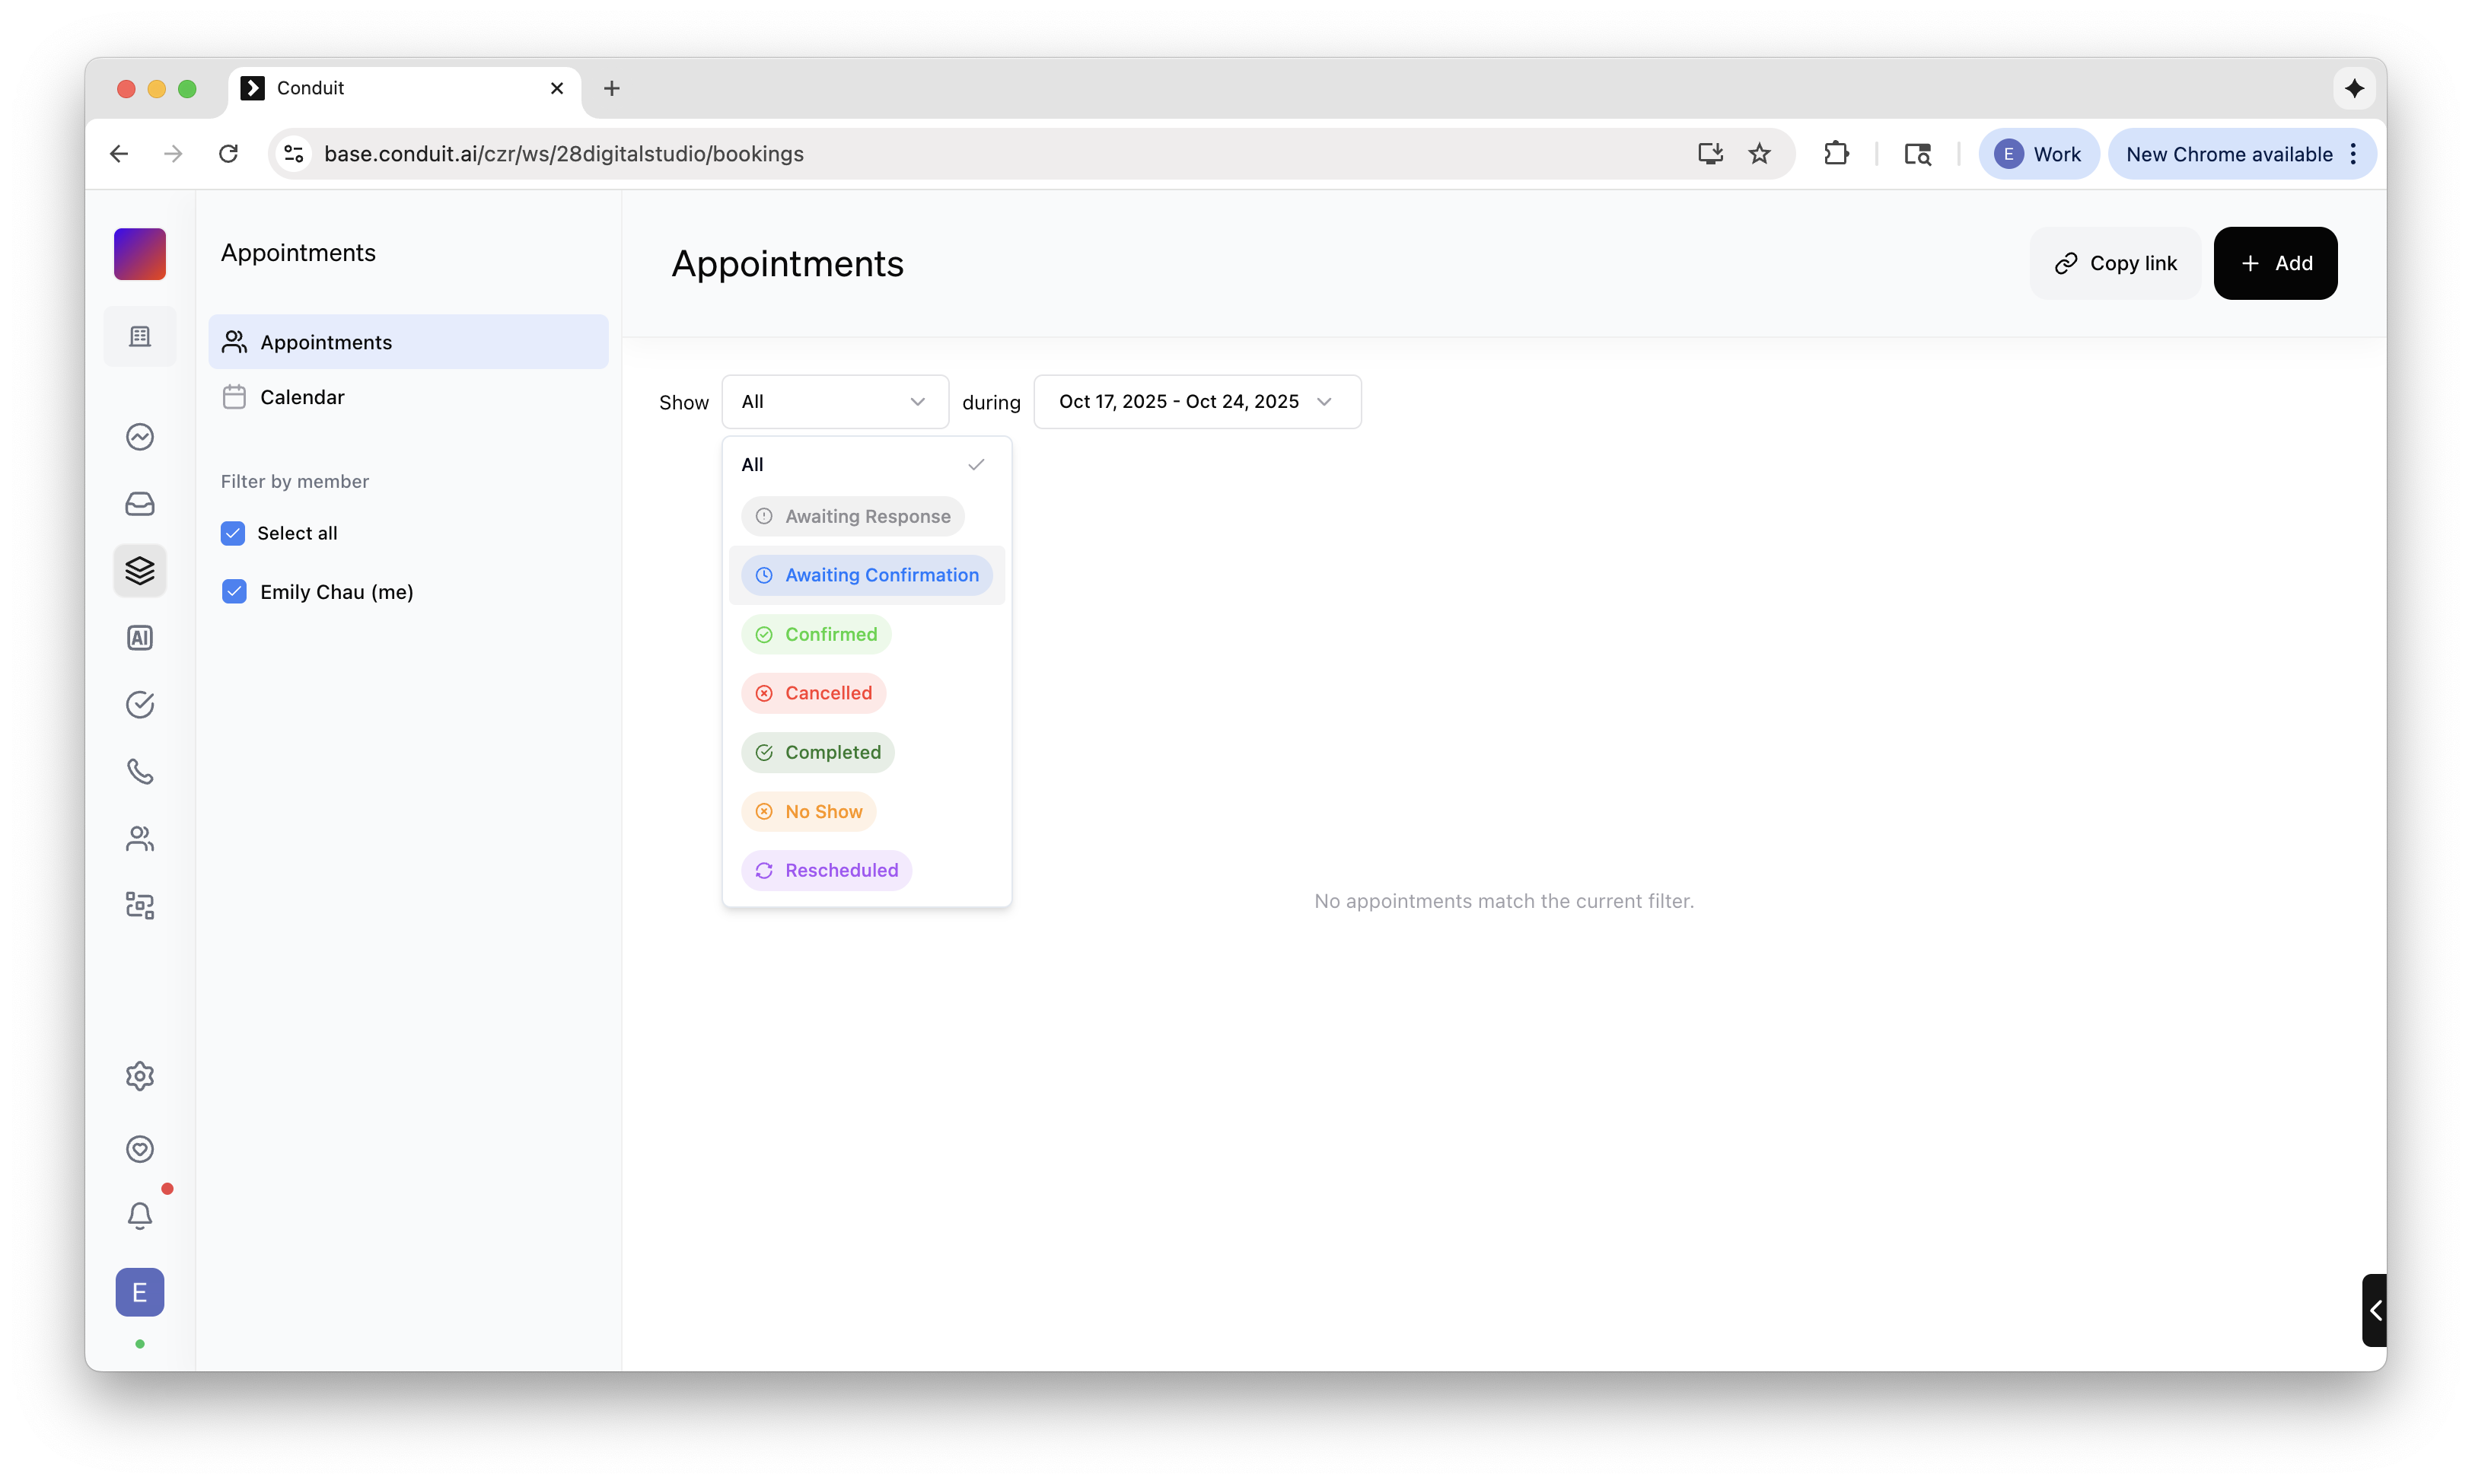Expand the side panel arrow at right edge
2472x1484 pixels.
[2375, 1310]
